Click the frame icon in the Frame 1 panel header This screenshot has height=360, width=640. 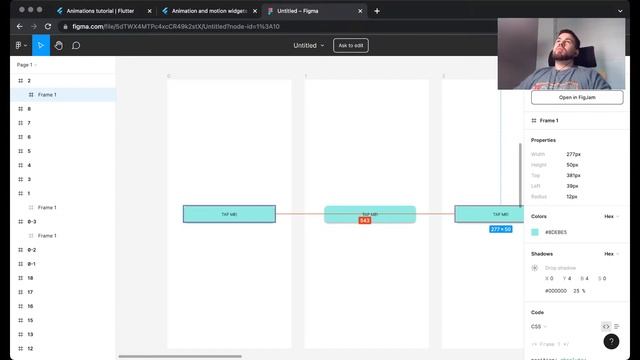pos(534,120)
